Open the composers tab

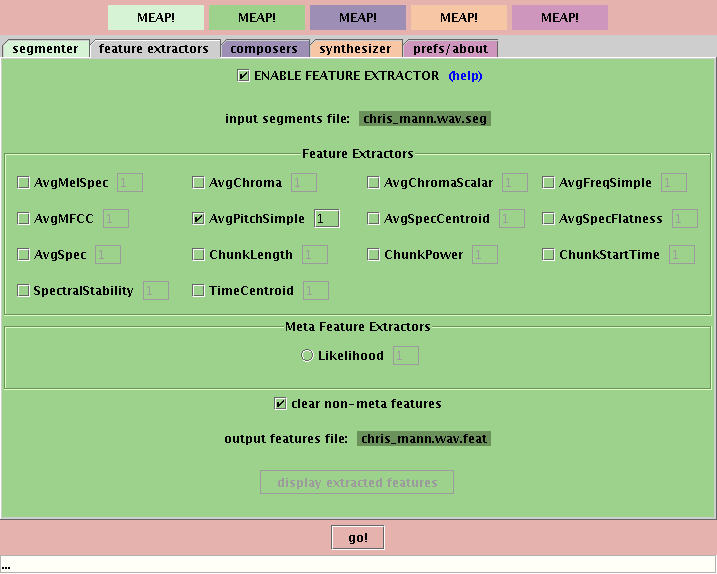click(x=264, y=48)
